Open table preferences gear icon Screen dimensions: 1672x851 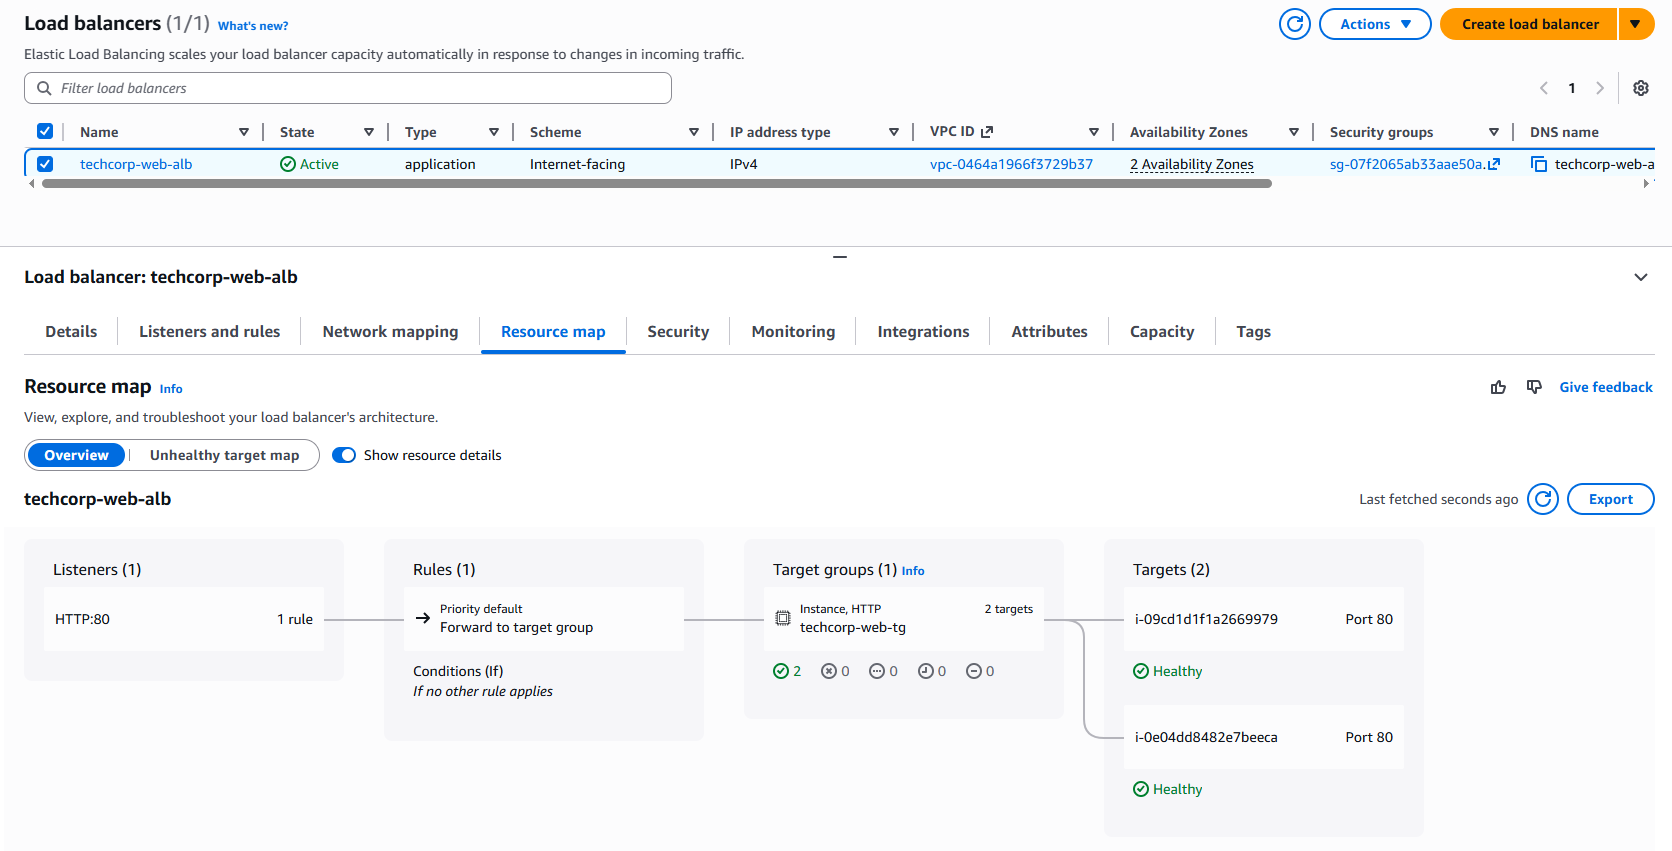(x=1640, y=88)
